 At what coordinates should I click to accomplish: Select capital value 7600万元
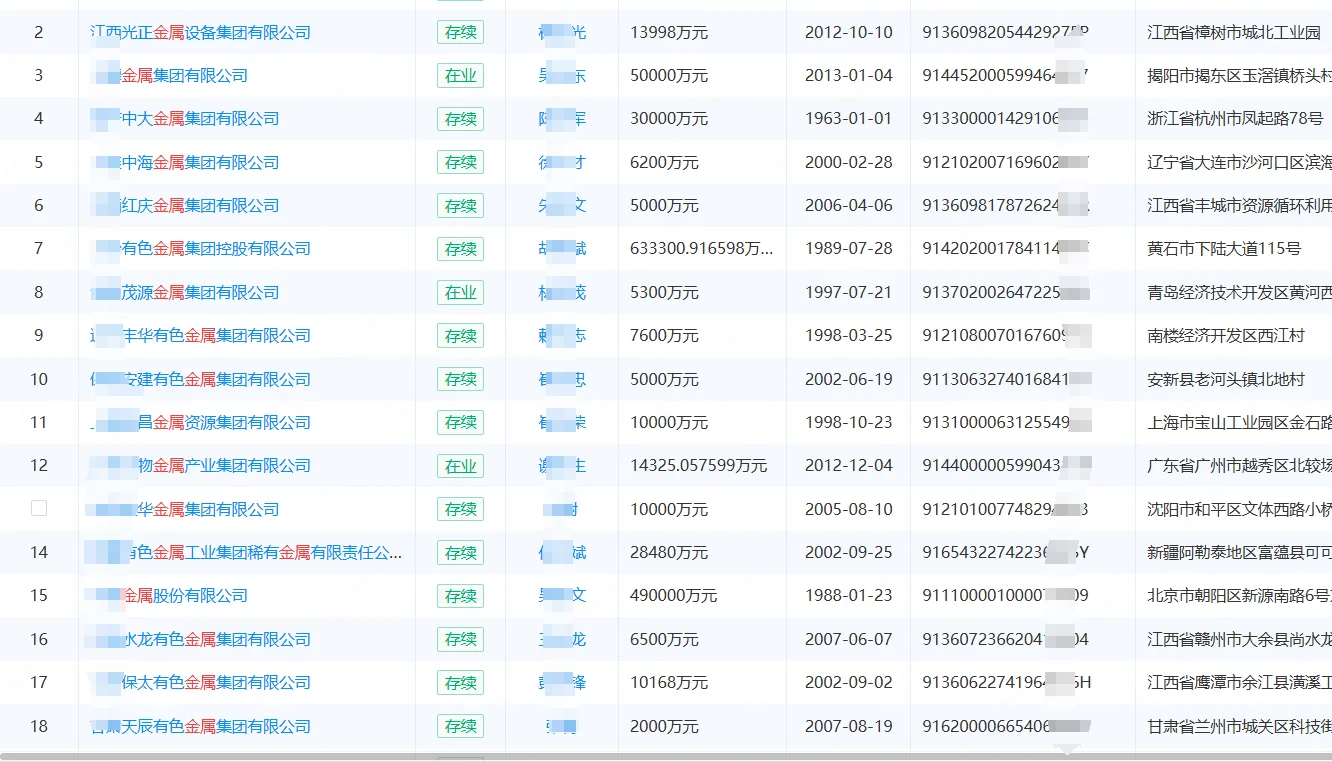pyautogui.click(x=665, y=335)
